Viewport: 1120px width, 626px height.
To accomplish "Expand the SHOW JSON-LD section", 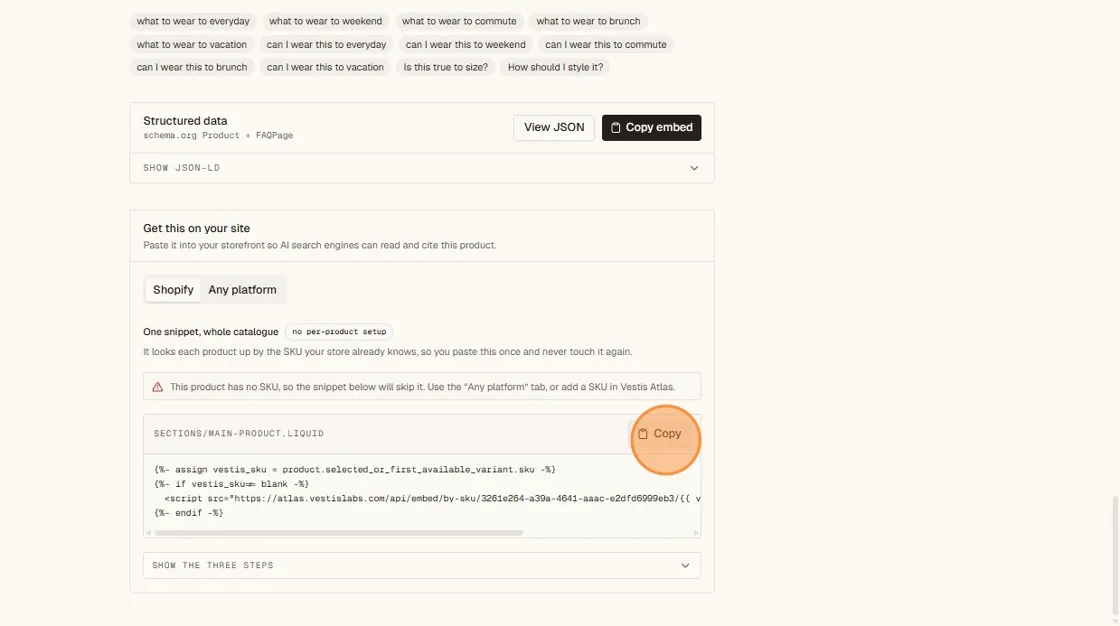I will [421, 168].
